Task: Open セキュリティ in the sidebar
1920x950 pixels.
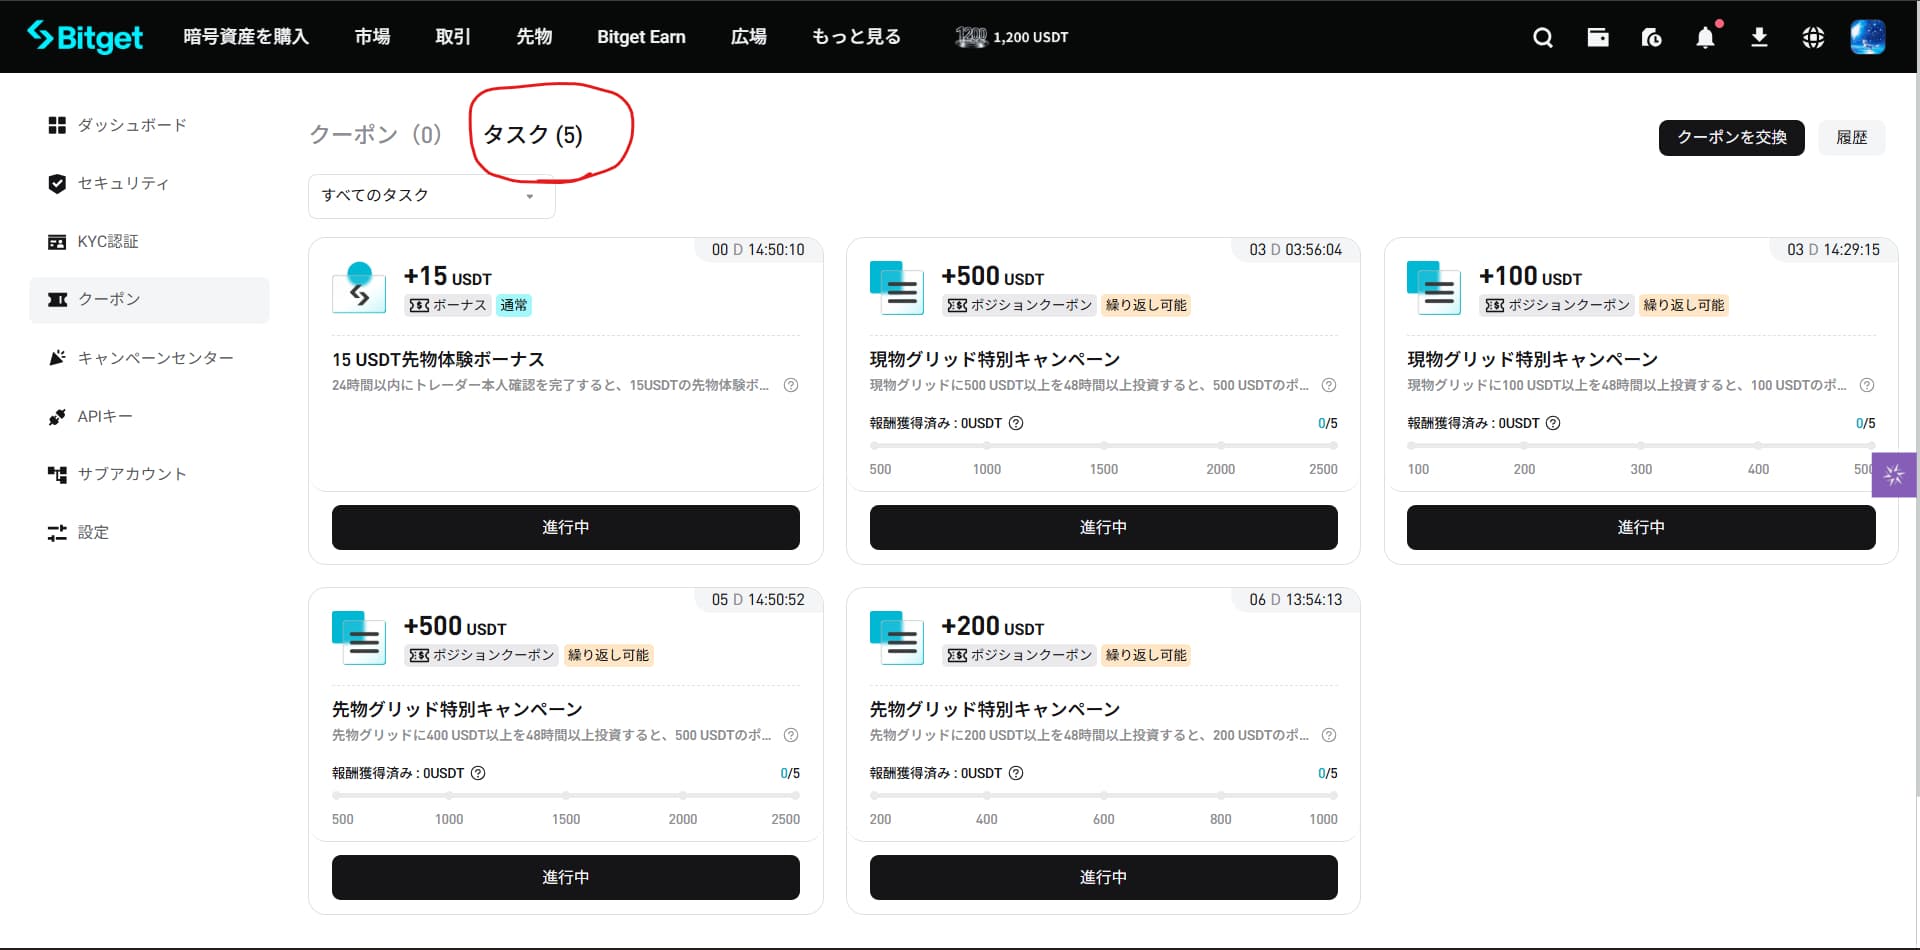Action: tap(123, 184)
